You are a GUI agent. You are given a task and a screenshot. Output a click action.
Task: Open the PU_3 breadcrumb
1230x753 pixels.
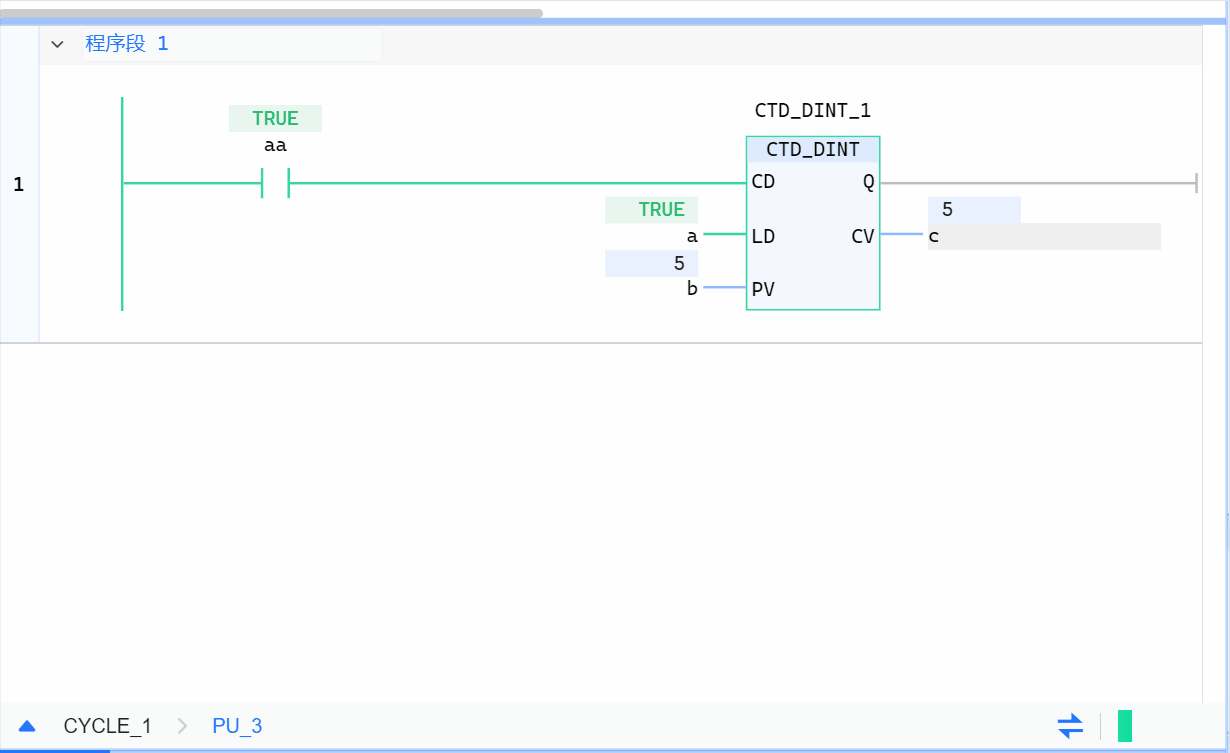point(237,726)
